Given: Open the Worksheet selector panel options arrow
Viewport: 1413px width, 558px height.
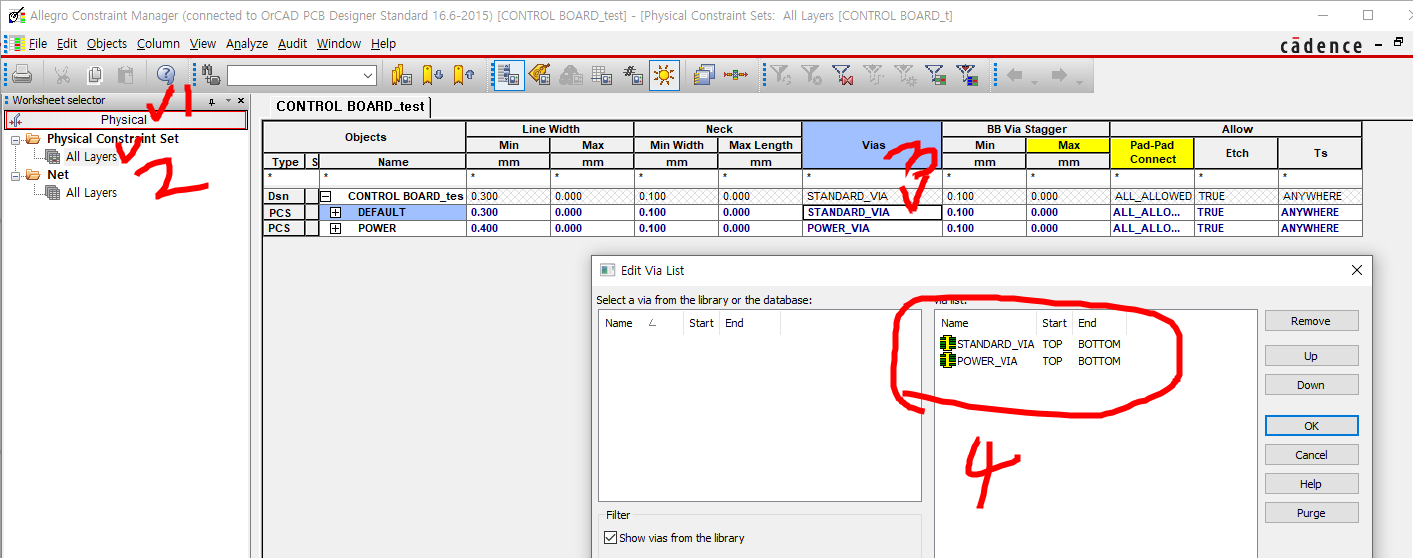Looking at the screenshot, I should coord(227,101).
